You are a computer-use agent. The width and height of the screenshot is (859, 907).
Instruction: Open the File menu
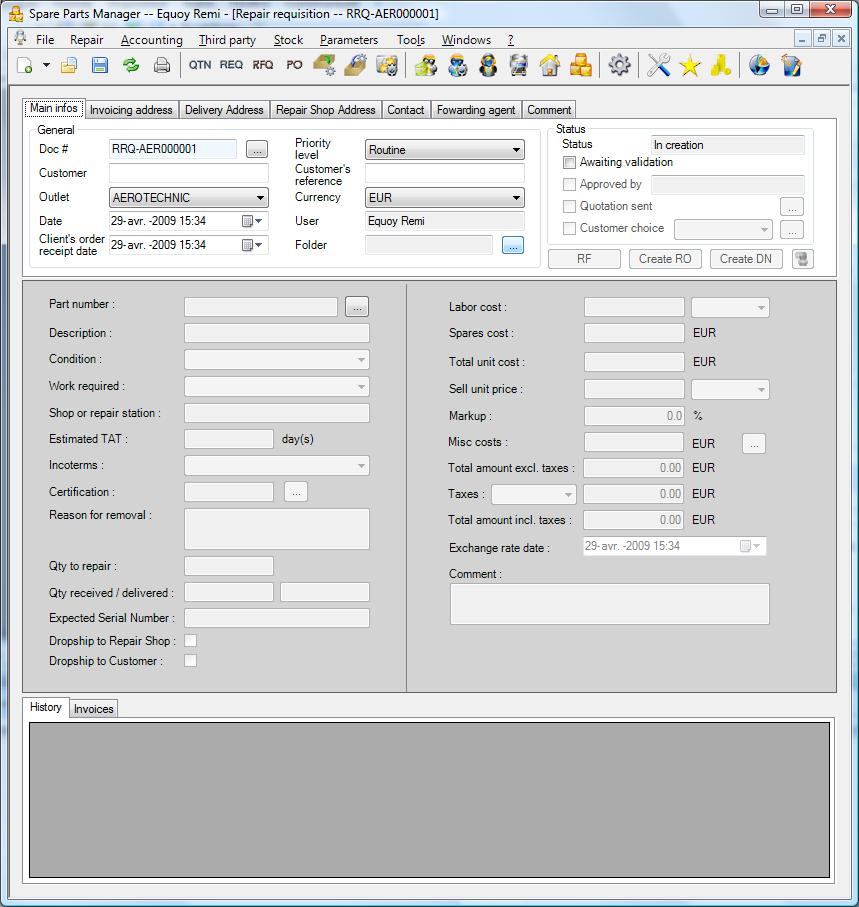pos(45,40)
